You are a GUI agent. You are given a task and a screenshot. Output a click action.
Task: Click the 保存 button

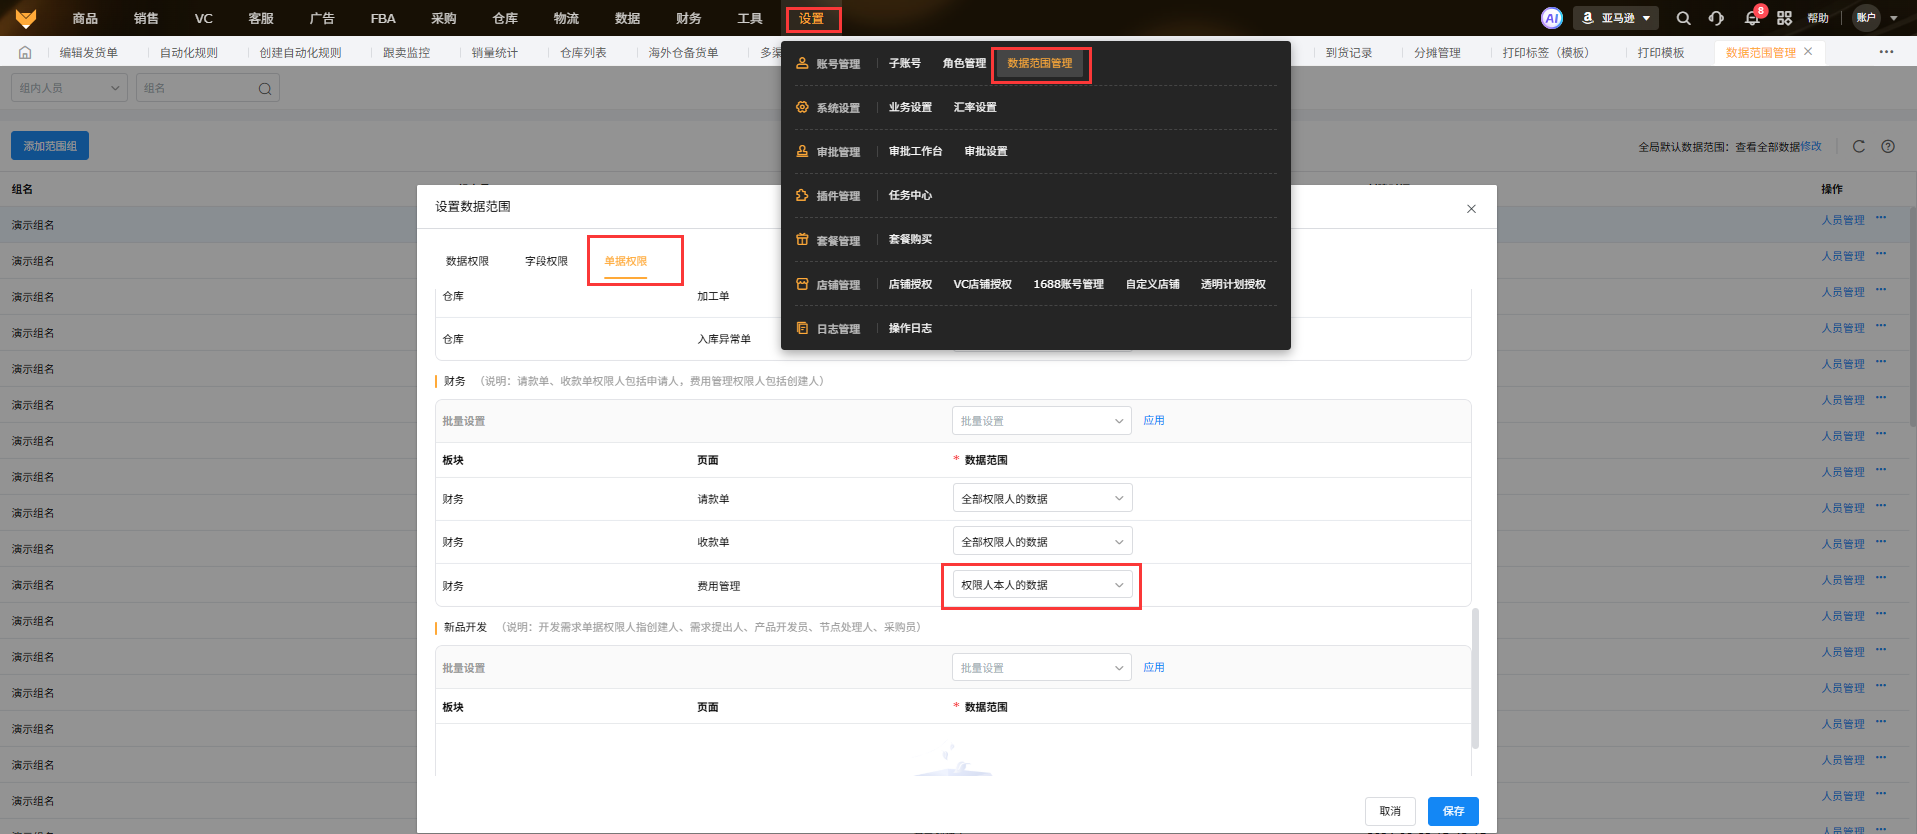(1453, 811)
